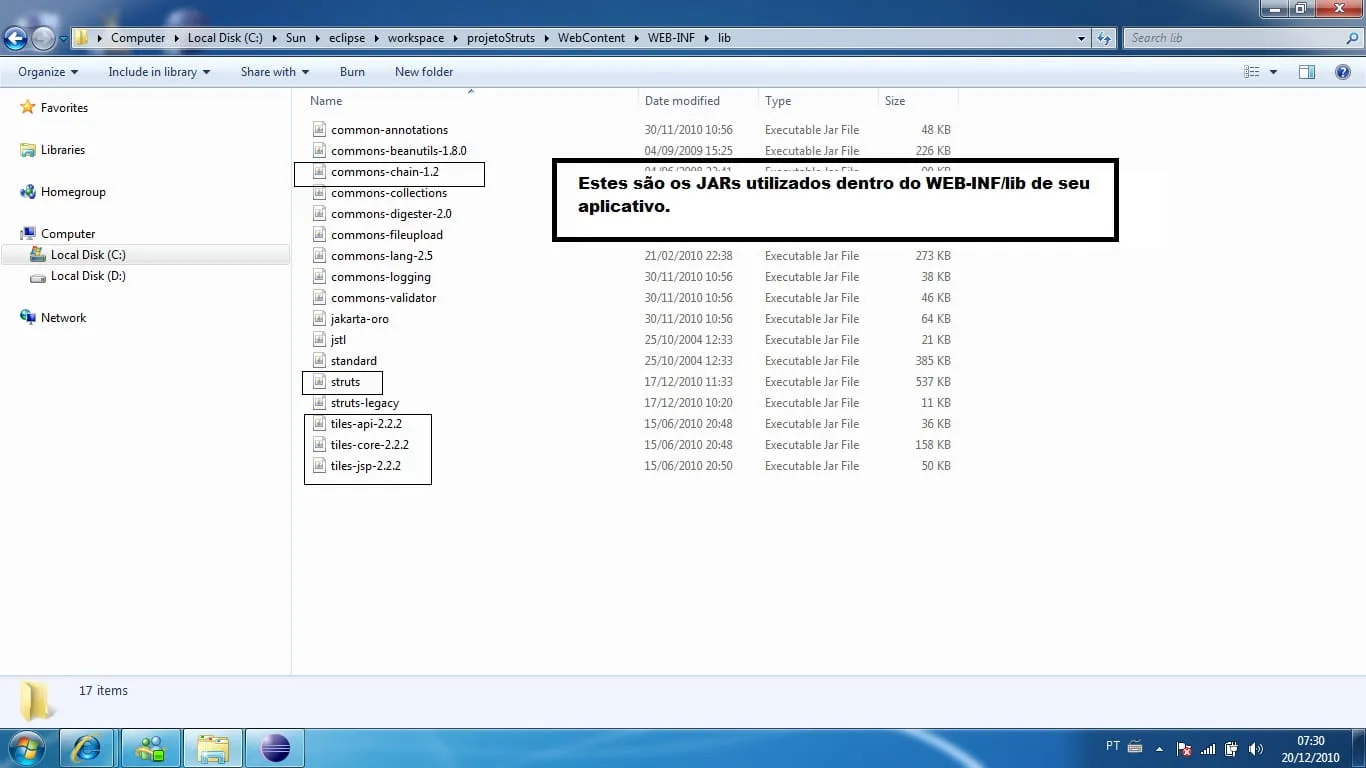
Task: Open the Windows Start menu orb
Action: tap(25, 748)
